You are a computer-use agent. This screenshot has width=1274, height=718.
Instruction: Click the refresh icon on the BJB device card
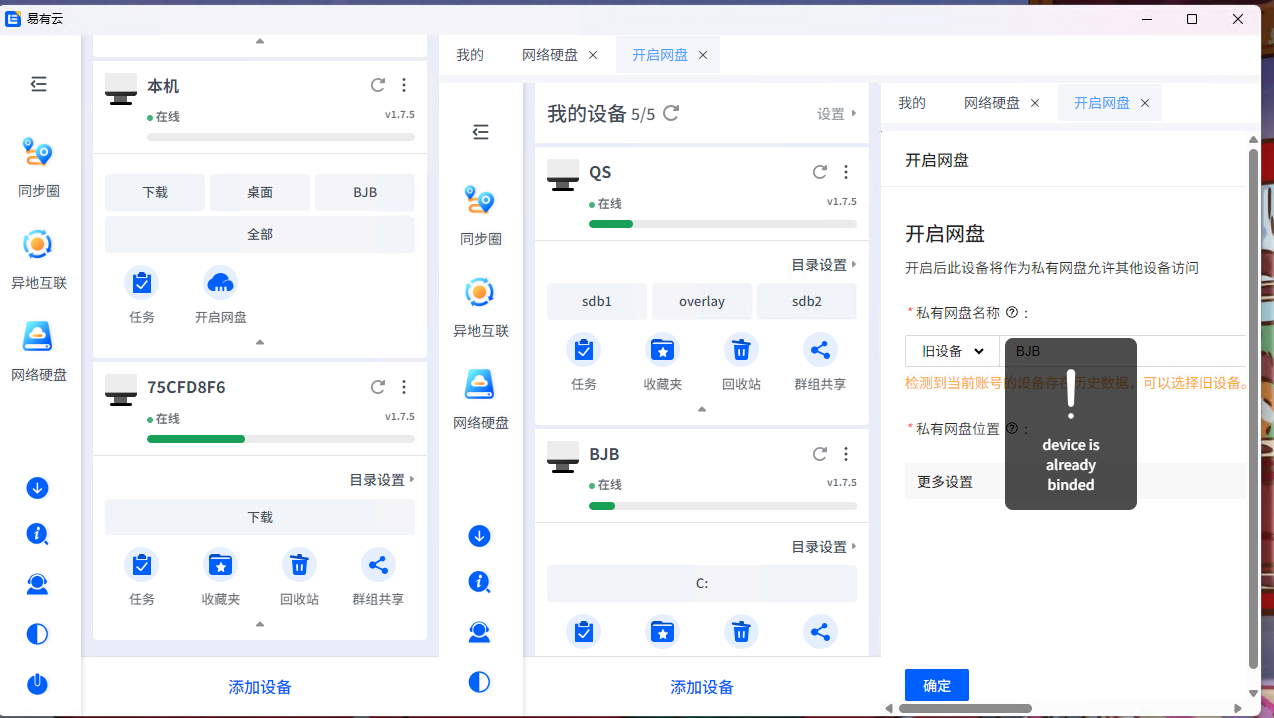coord(820,454)
